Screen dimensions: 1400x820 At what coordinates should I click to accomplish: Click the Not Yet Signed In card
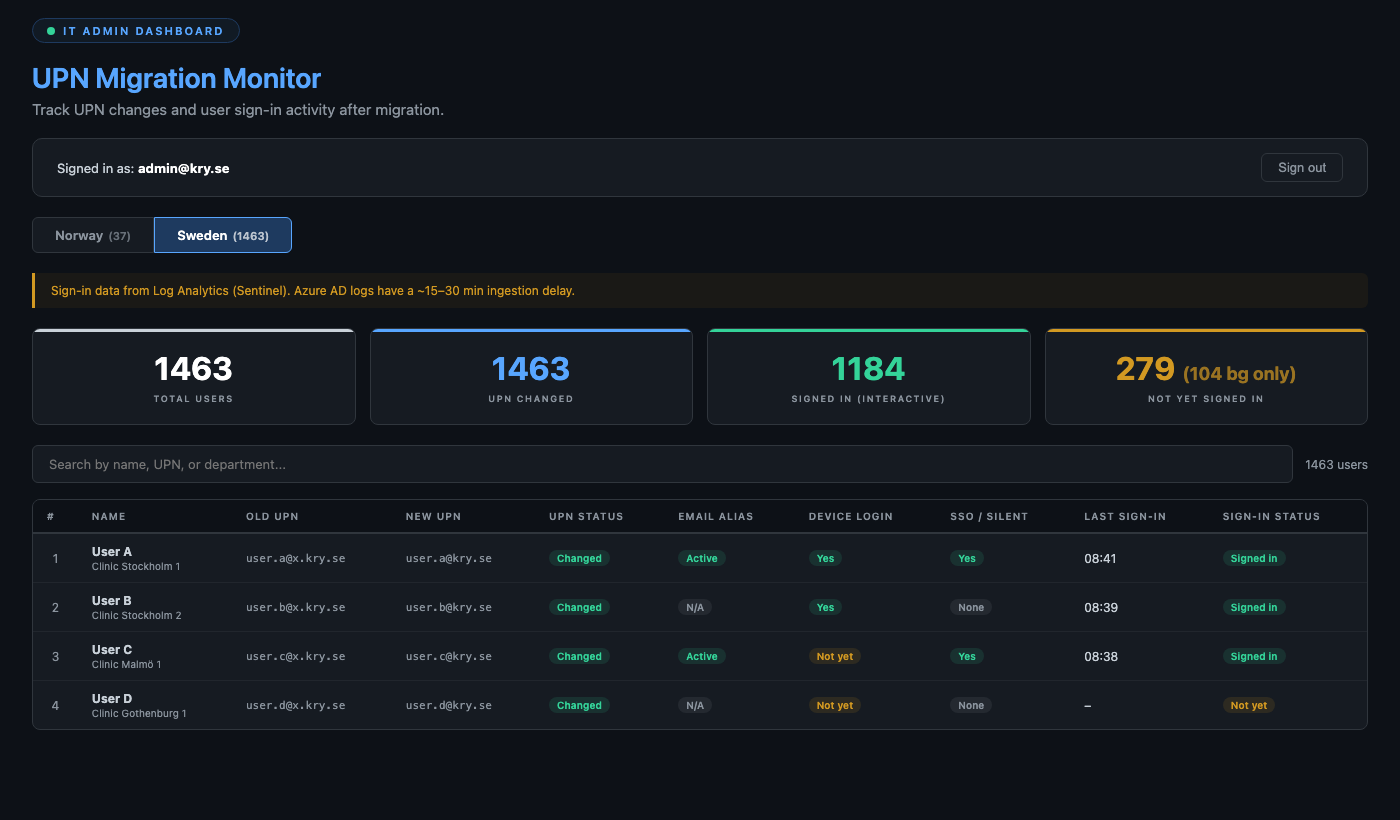click(x=1206, y=377)
